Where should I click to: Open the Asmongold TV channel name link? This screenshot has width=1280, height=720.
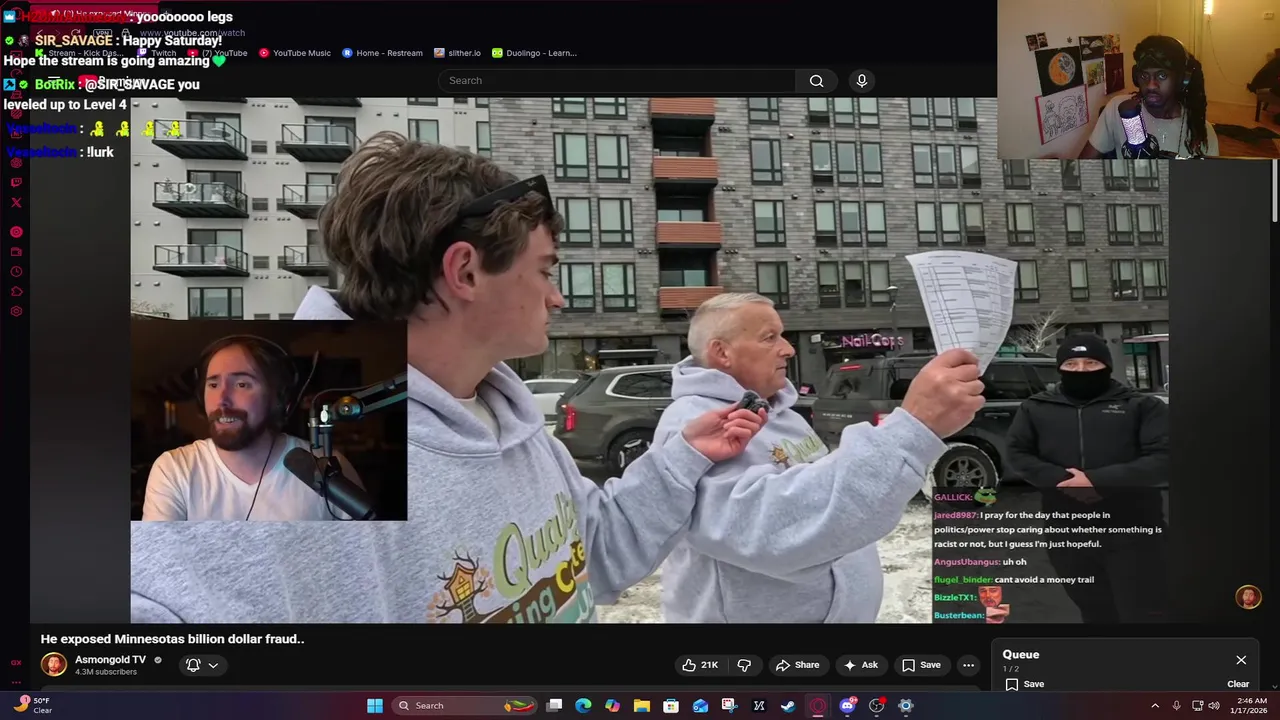click(x=110, y=660)
